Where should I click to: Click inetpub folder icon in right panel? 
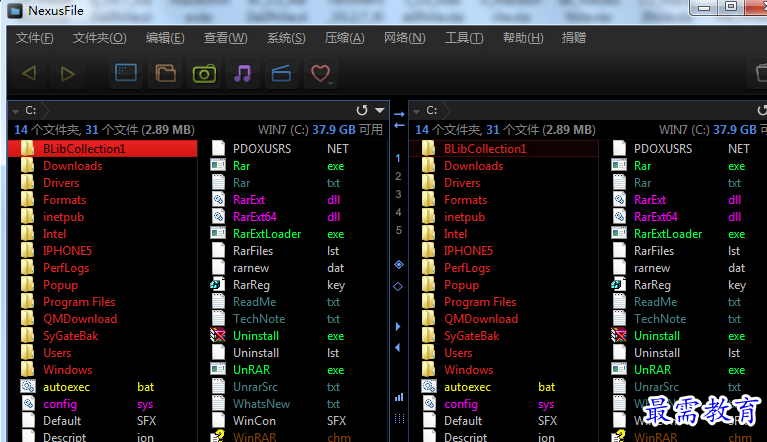[429, 217]
